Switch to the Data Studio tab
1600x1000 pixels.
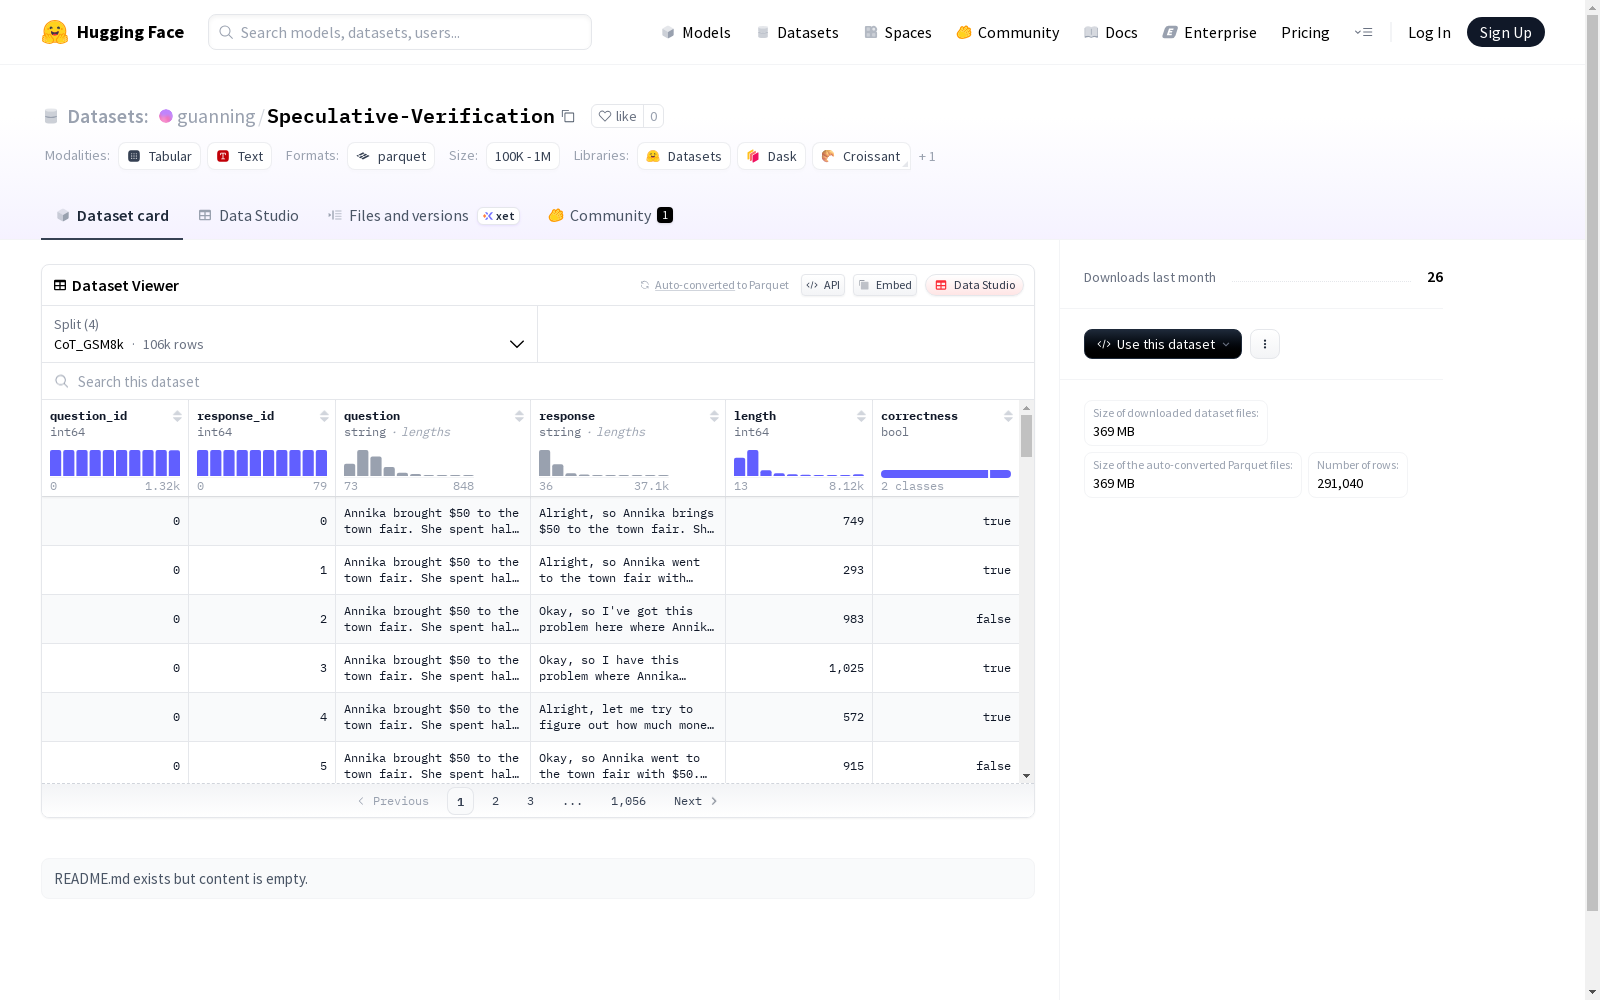click(x=248, y=216)
